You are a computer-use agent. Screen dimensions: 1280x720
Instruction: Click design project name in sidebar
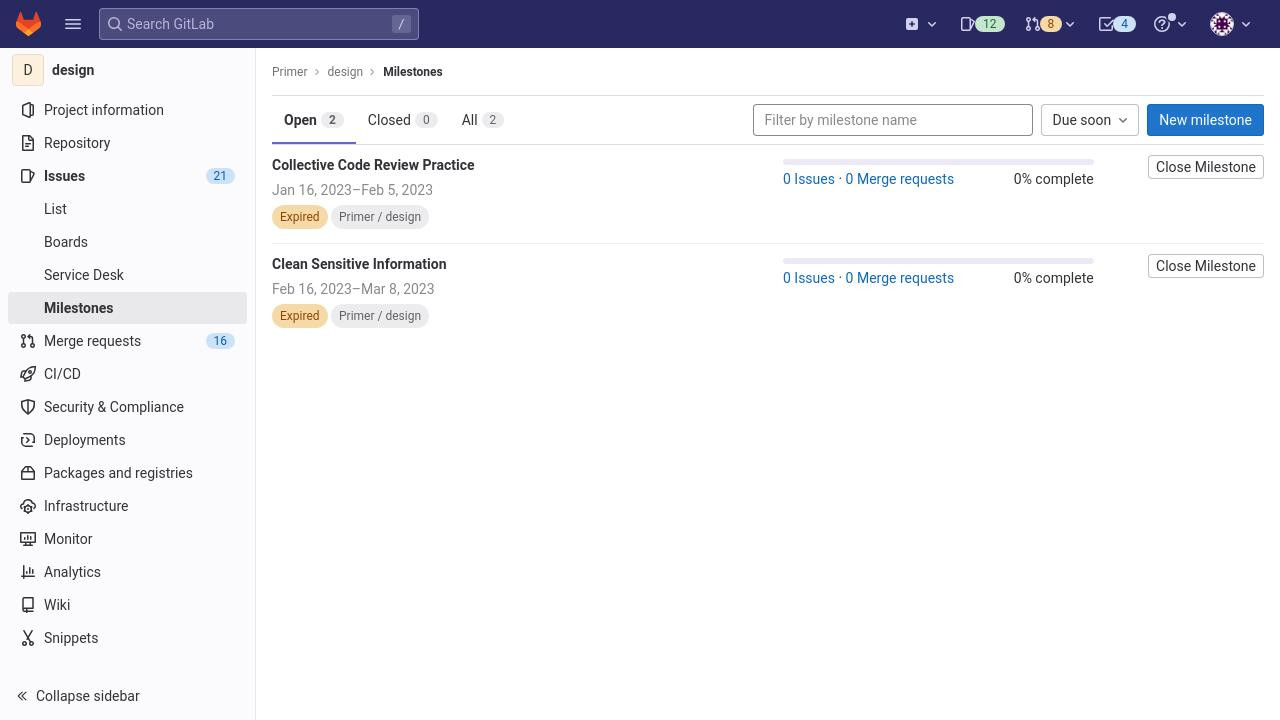pyautogui.click(x=73, y=70)
